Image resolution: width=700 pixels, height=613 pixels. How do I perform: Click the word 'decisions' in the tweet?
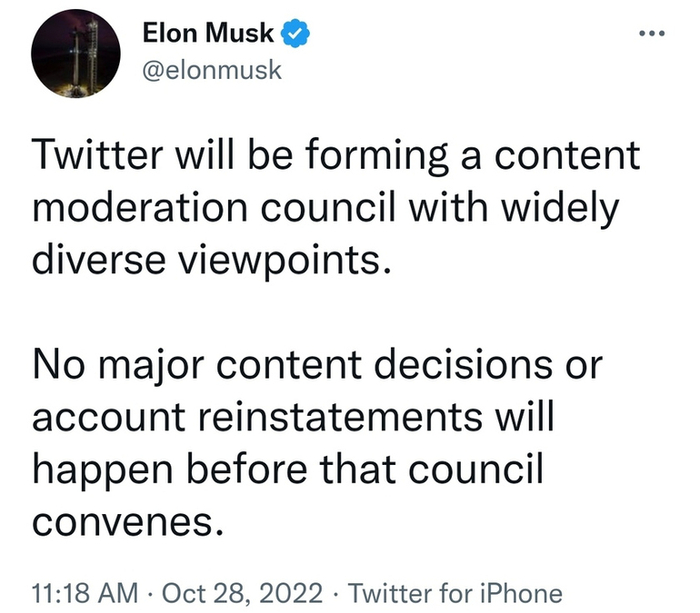click(x=469, y=366)
